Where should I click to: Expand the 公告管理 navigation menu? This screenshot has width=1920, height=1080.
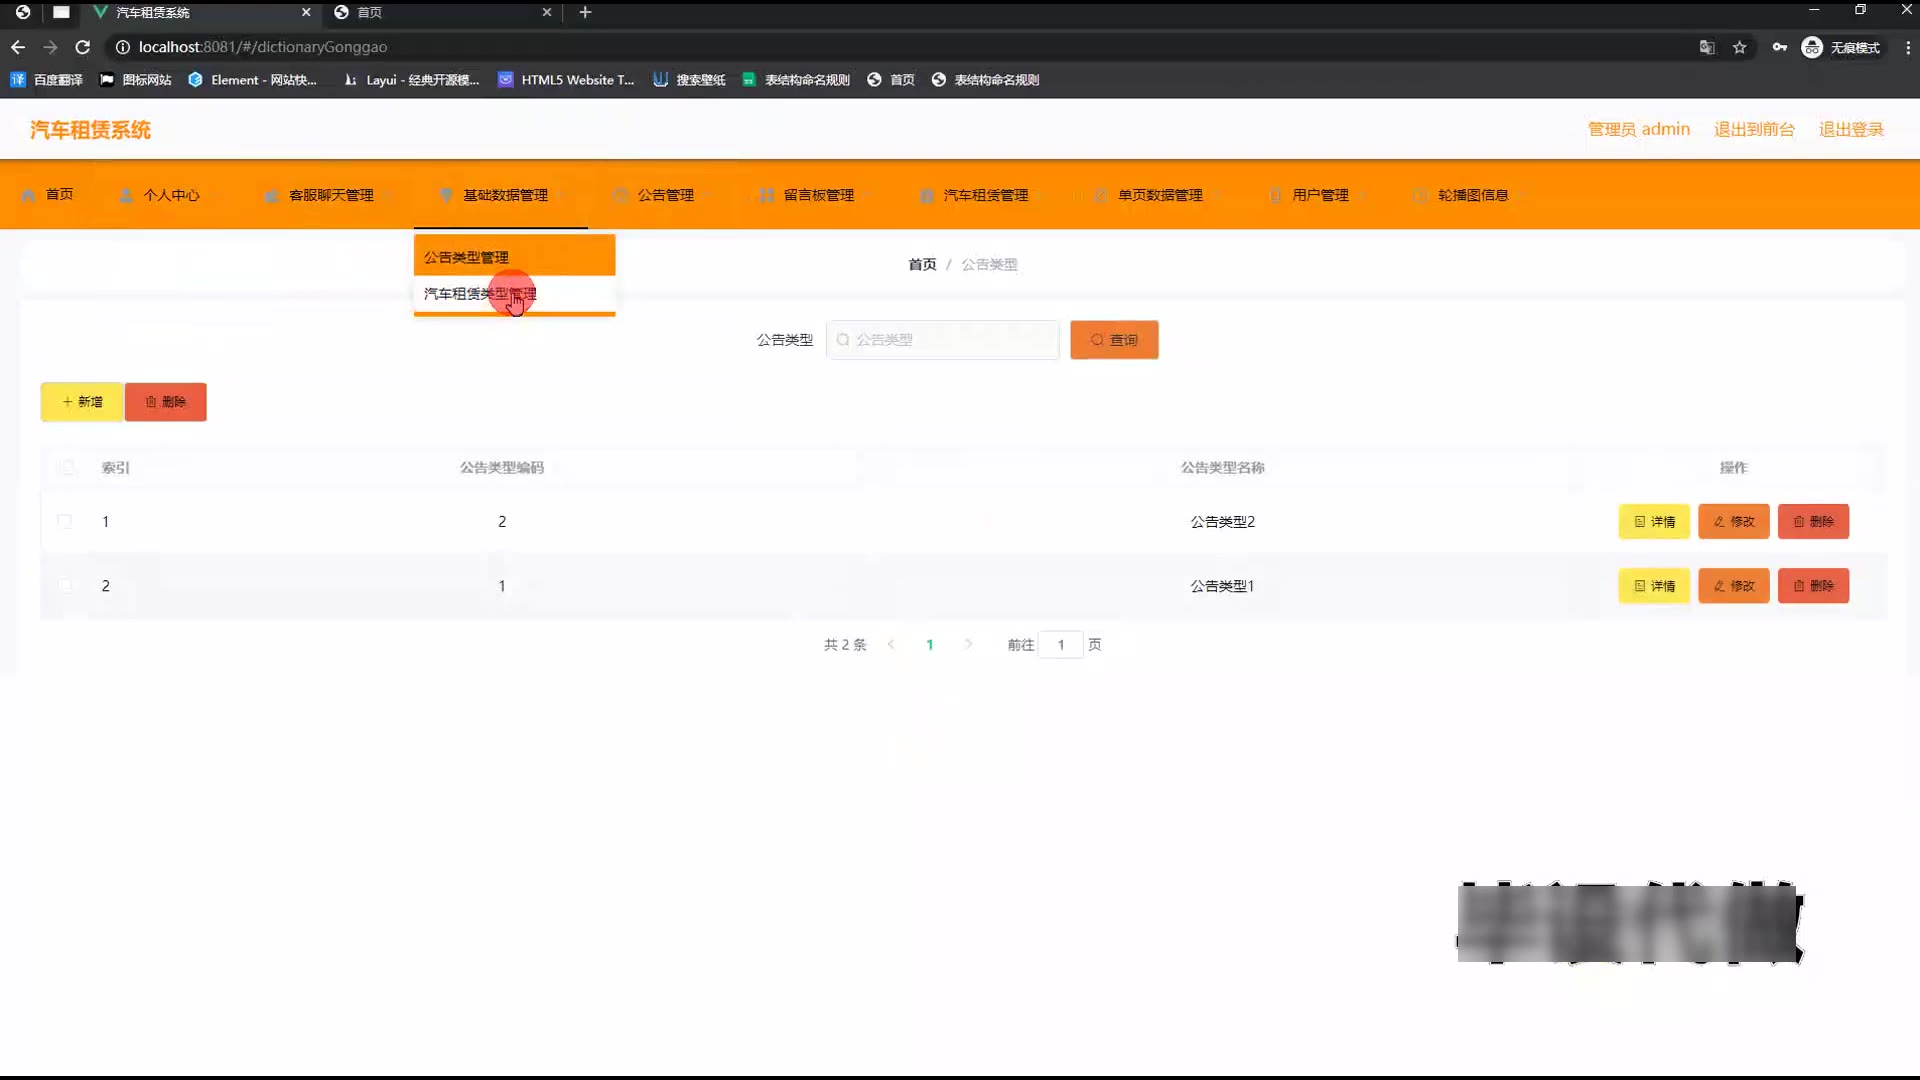pos(665,195)
